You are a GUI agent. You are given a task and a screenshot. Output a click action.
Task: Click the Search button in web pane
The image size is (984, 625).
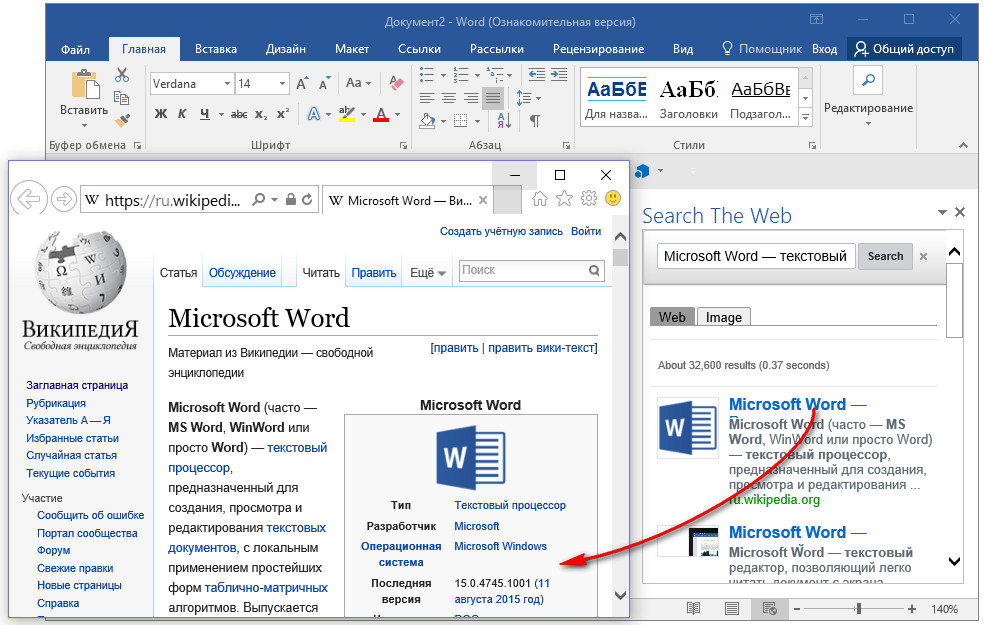click(x=885, y=256)
